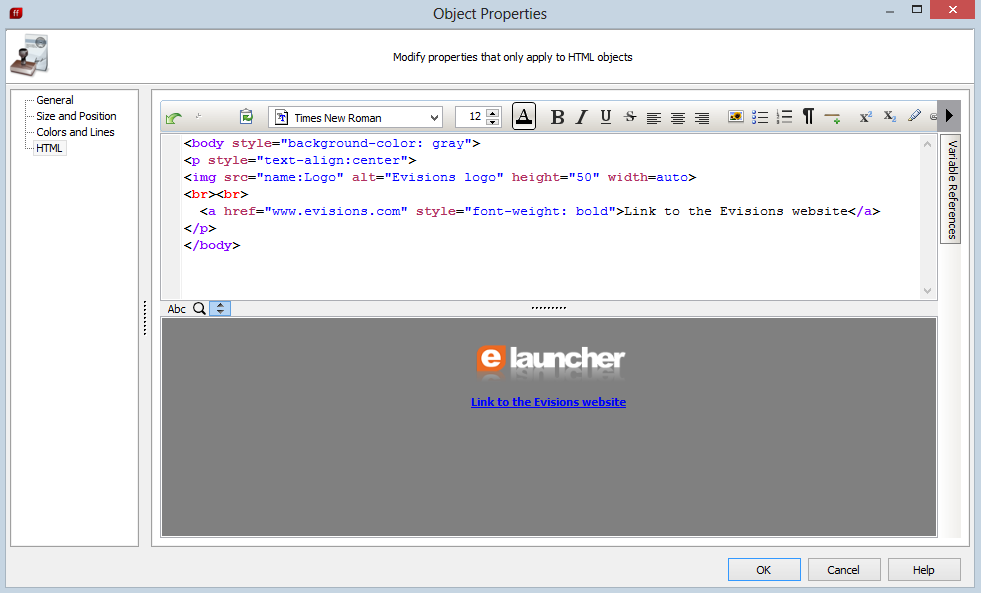
Task: Insert an image via toolbar icon
Action: click(736, 117)
